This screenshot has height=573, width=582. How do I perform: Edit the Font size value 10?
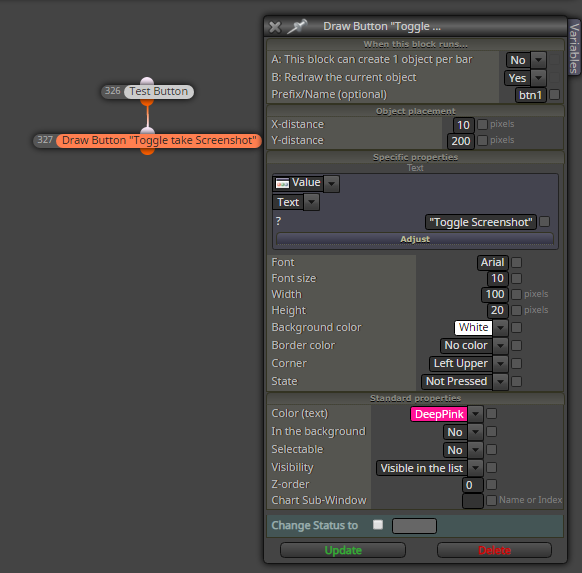coord(497,278)
